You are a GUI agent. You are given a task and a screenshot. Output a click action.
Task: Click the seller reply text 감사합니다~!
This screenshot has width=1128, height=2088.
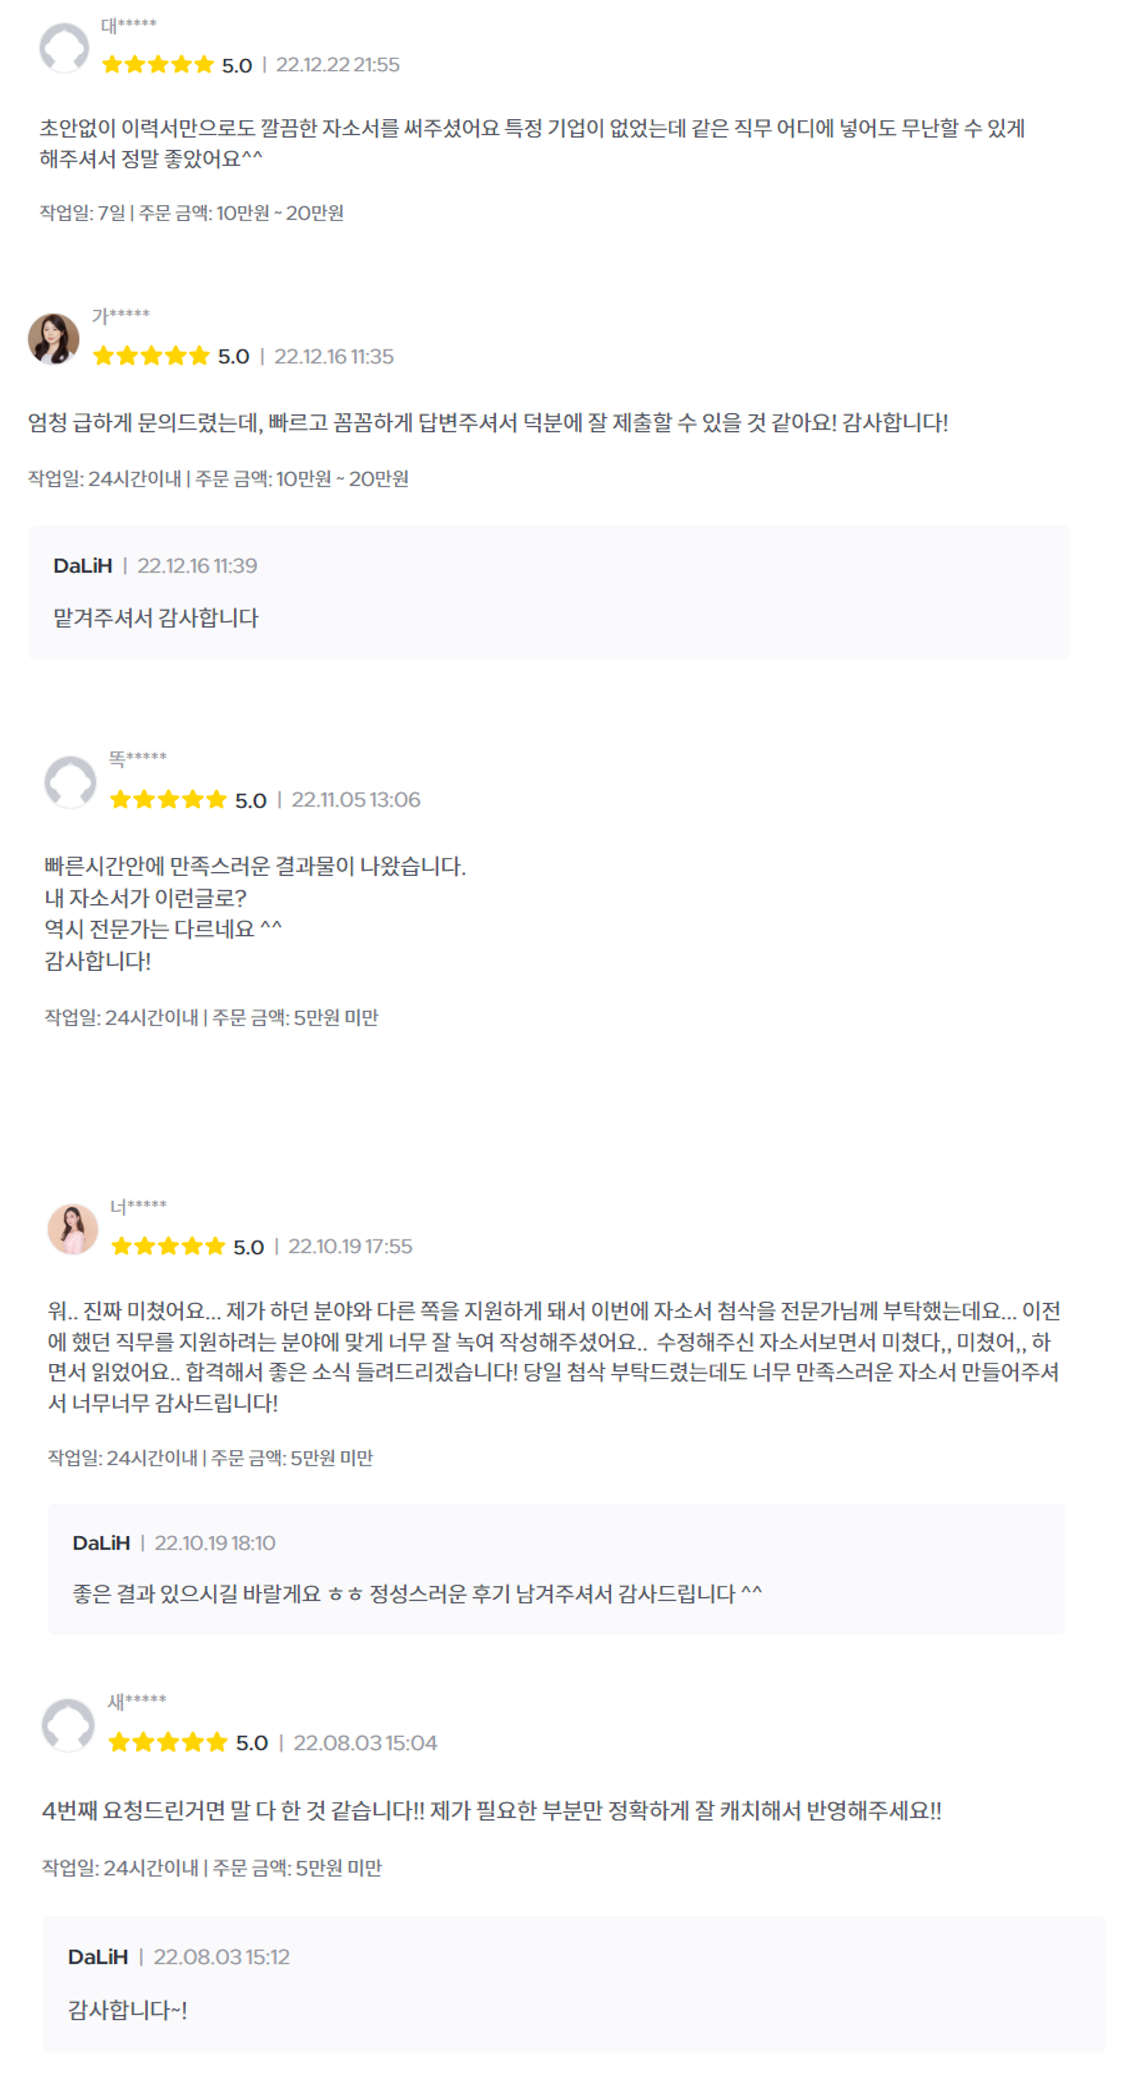tap(128, 2010)
